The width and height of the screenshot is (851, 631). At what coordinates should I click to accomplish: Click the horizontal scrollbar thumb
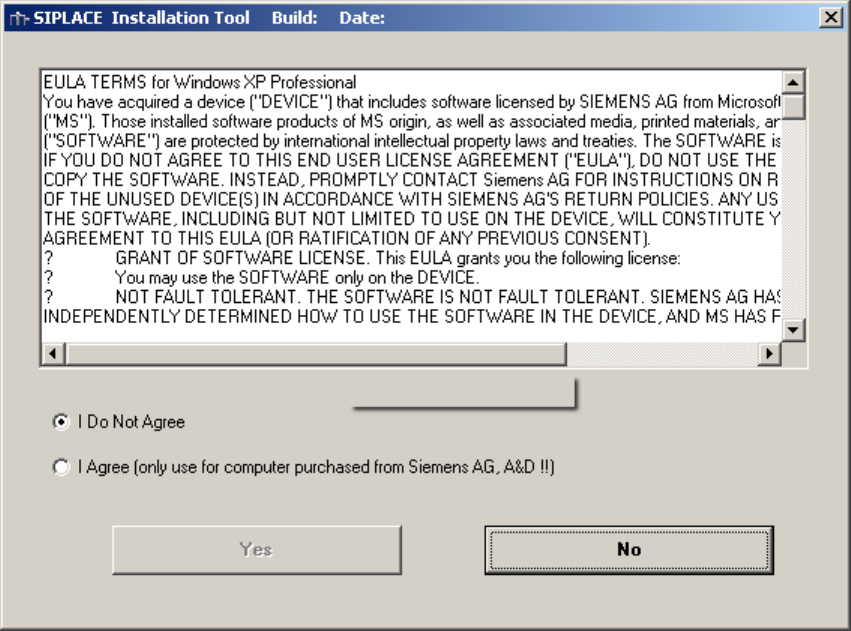(316, 354)
